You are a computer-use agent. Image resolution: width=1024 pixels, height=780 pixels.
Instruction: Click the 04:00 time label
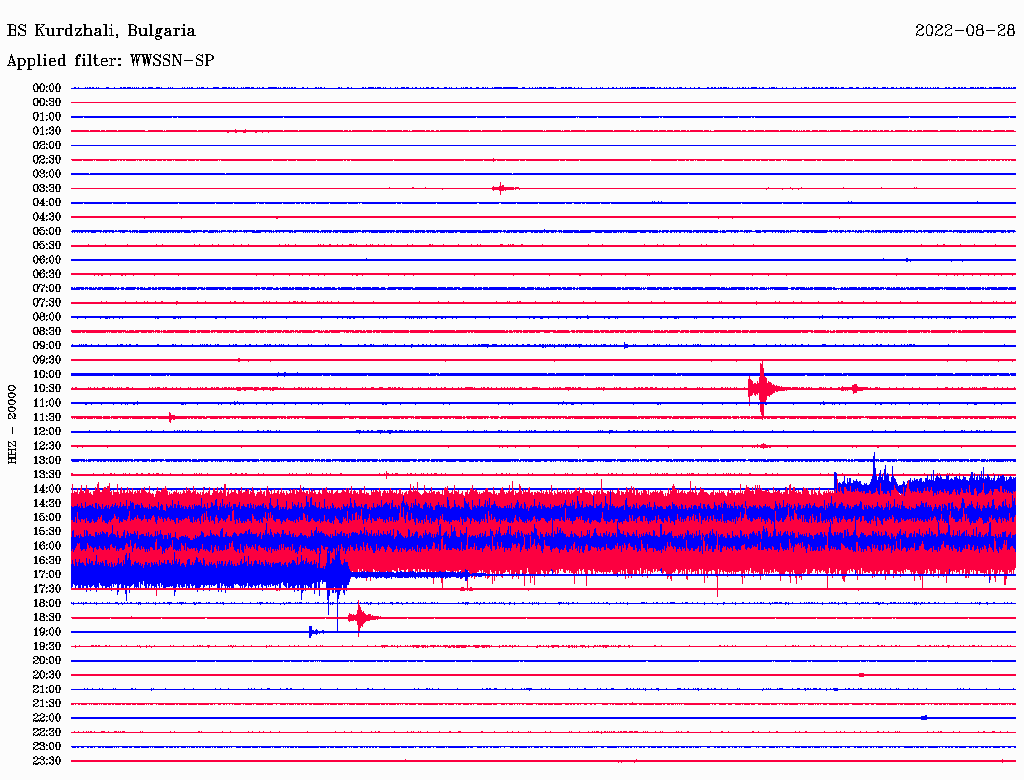[47, 203]
